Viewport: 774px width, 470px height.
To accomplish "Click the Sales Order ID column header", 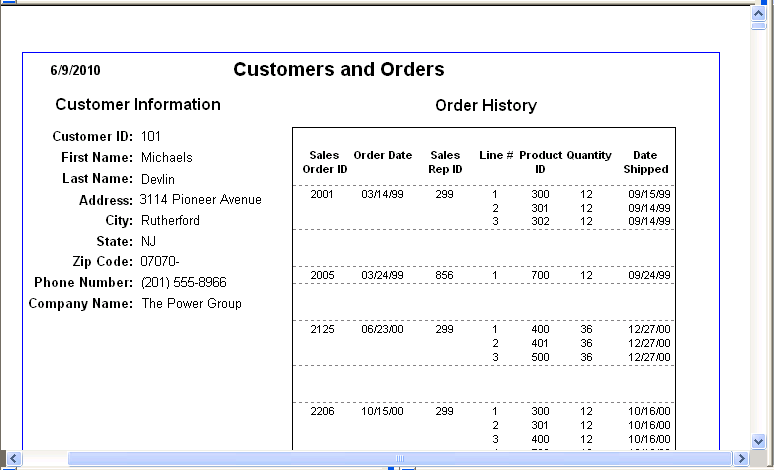I will (325, 162).
